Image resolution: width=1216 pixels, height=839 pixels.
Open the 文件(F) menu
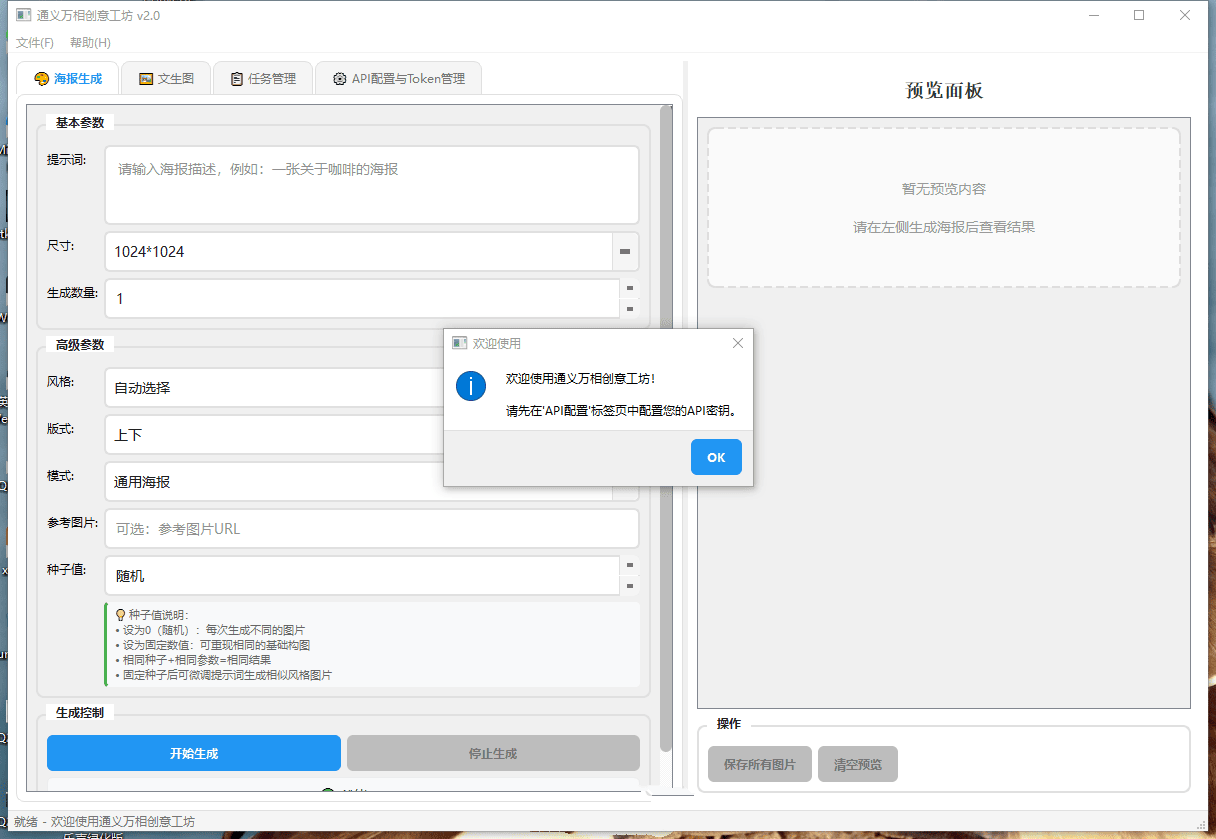pyautogui.click(x=35, y=43)
